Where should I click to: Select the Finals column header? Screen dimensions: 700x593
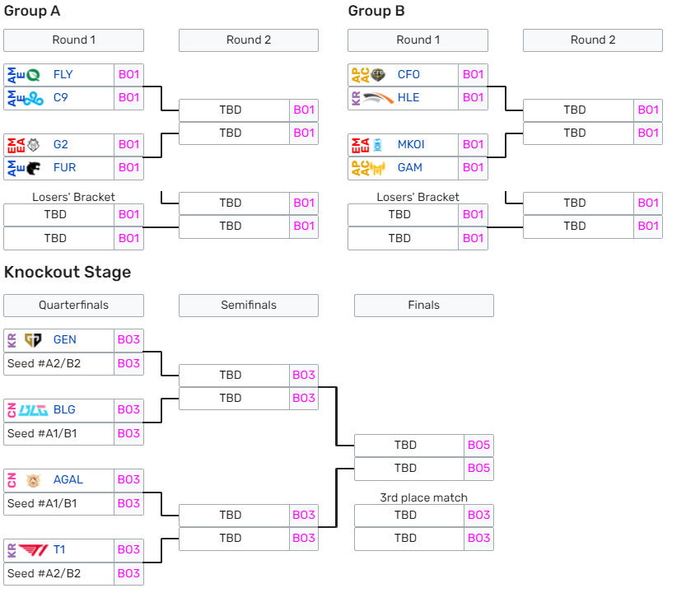click(x=423, y=305)
